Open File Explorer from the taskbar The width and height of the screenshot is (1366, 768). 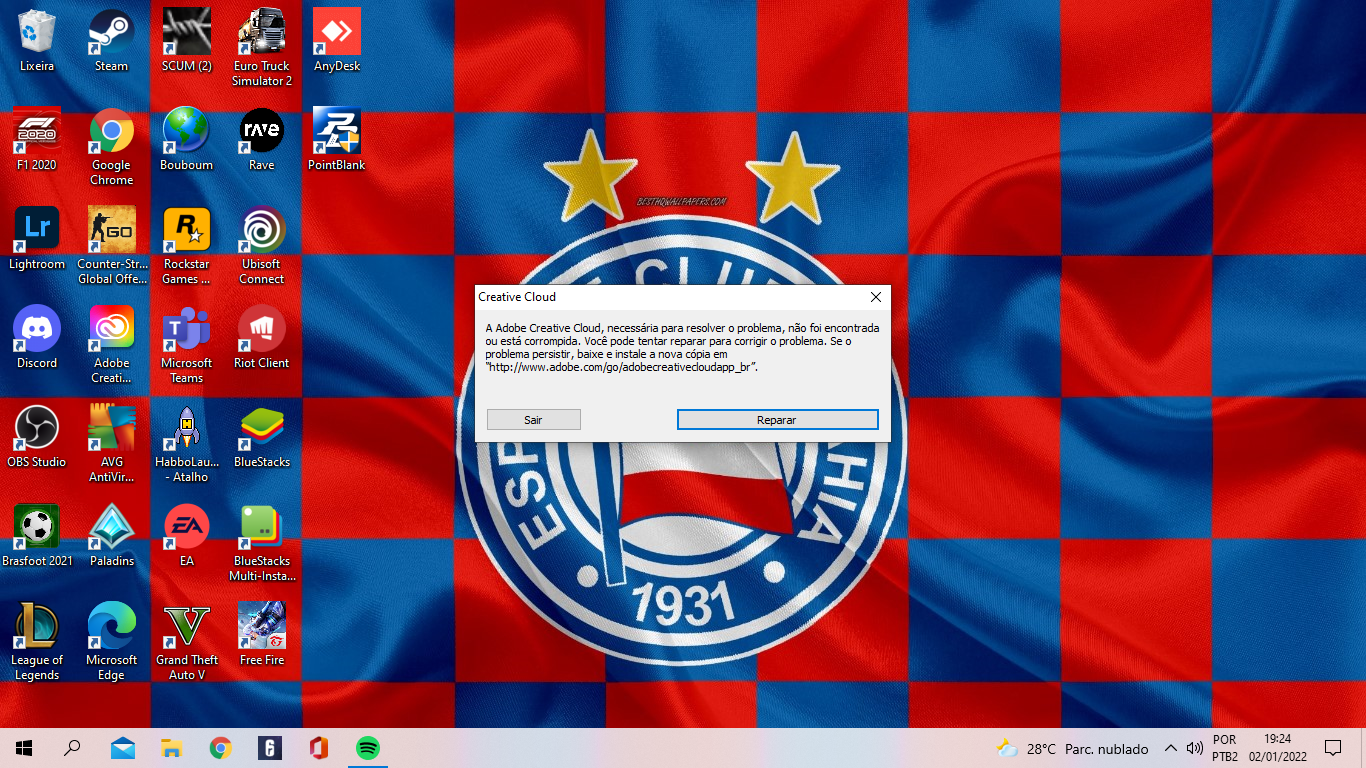[172, 748]
